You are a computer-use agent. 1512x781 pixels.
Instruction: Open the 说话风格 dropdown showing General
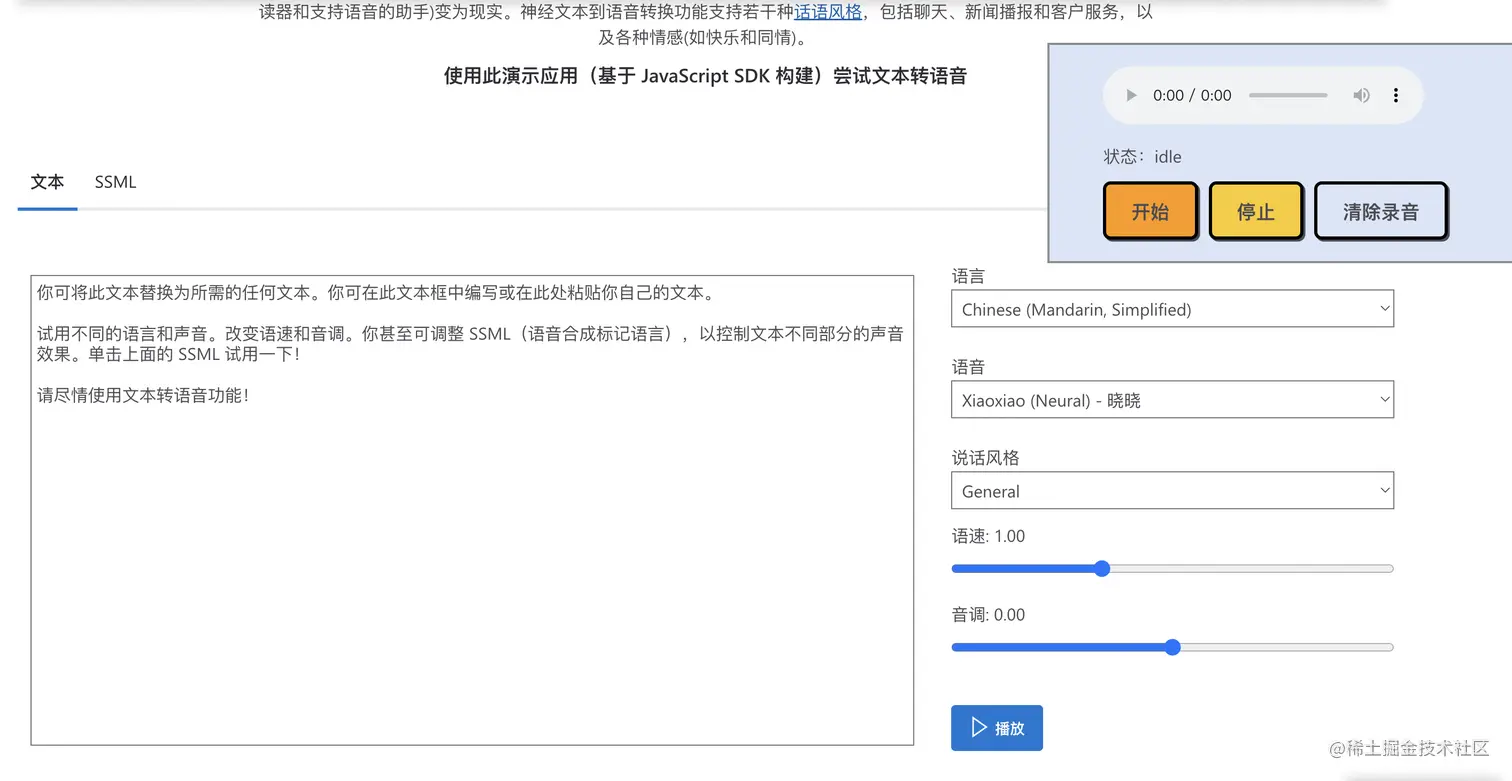[1172, 491]
